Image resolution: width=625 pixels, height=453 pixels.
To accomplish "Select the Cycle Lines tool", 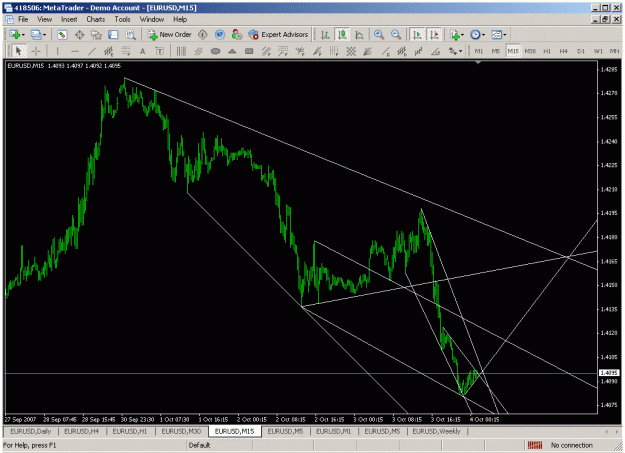I will coord(181,51).
